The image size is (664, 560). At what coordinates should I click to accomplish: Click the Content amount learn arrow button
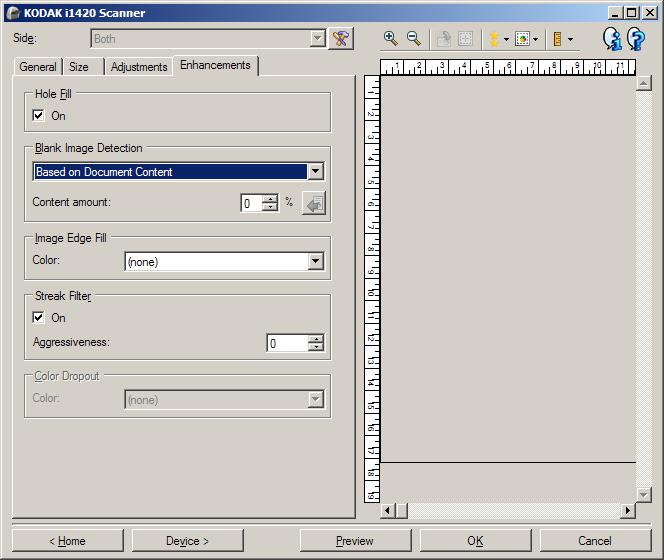tap(314, 203)
